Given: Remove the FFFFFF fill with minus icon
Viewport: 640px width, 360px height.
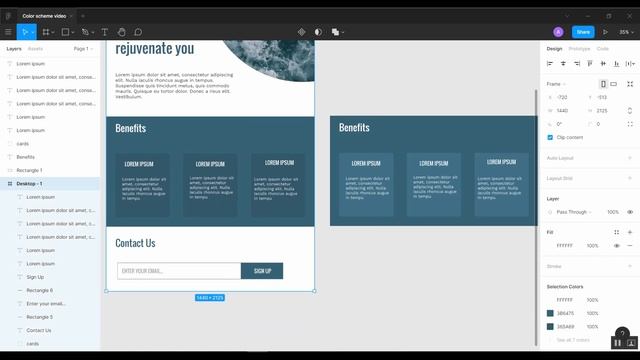Looking at the screenshot, I should [630, 245].
